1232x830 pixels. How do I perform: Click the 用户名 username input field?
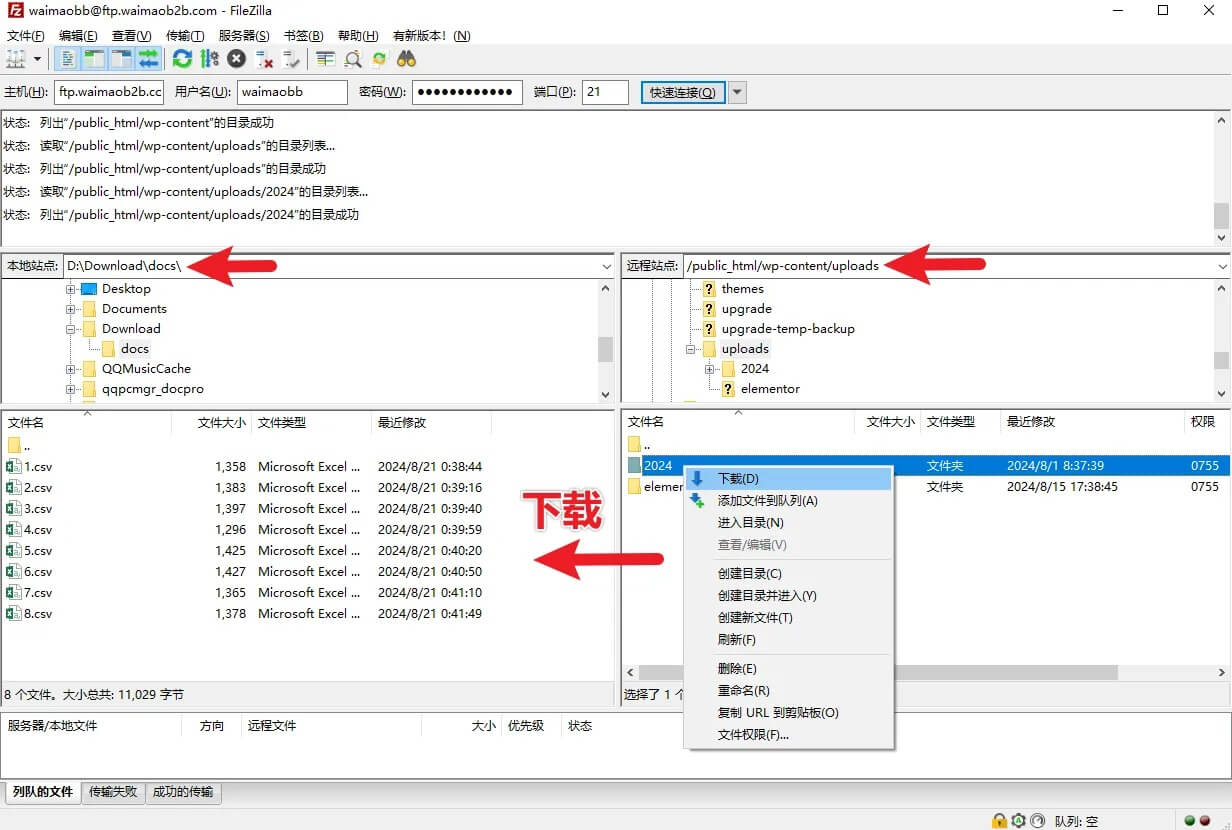tap(292, 92)
